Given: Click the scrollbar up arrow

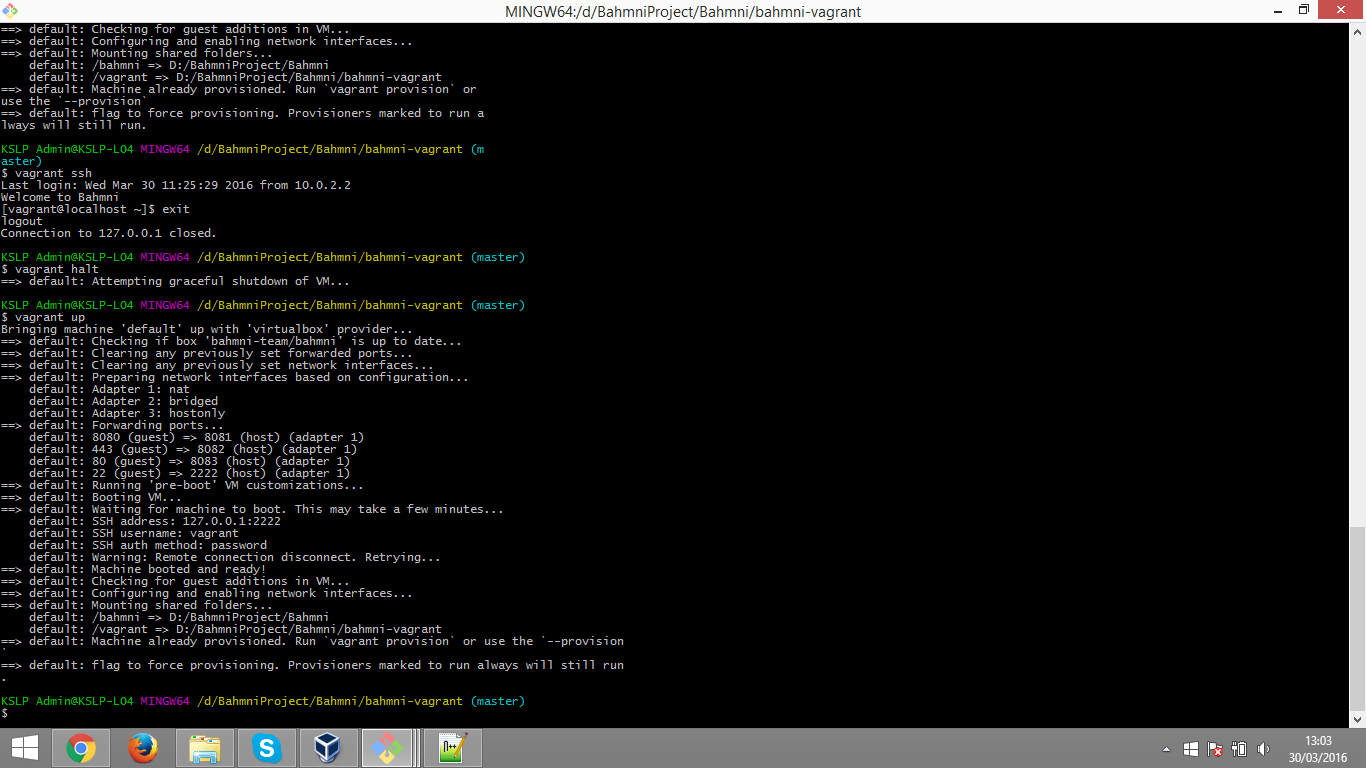Looking at the screenshot, I should (1358, 29).
